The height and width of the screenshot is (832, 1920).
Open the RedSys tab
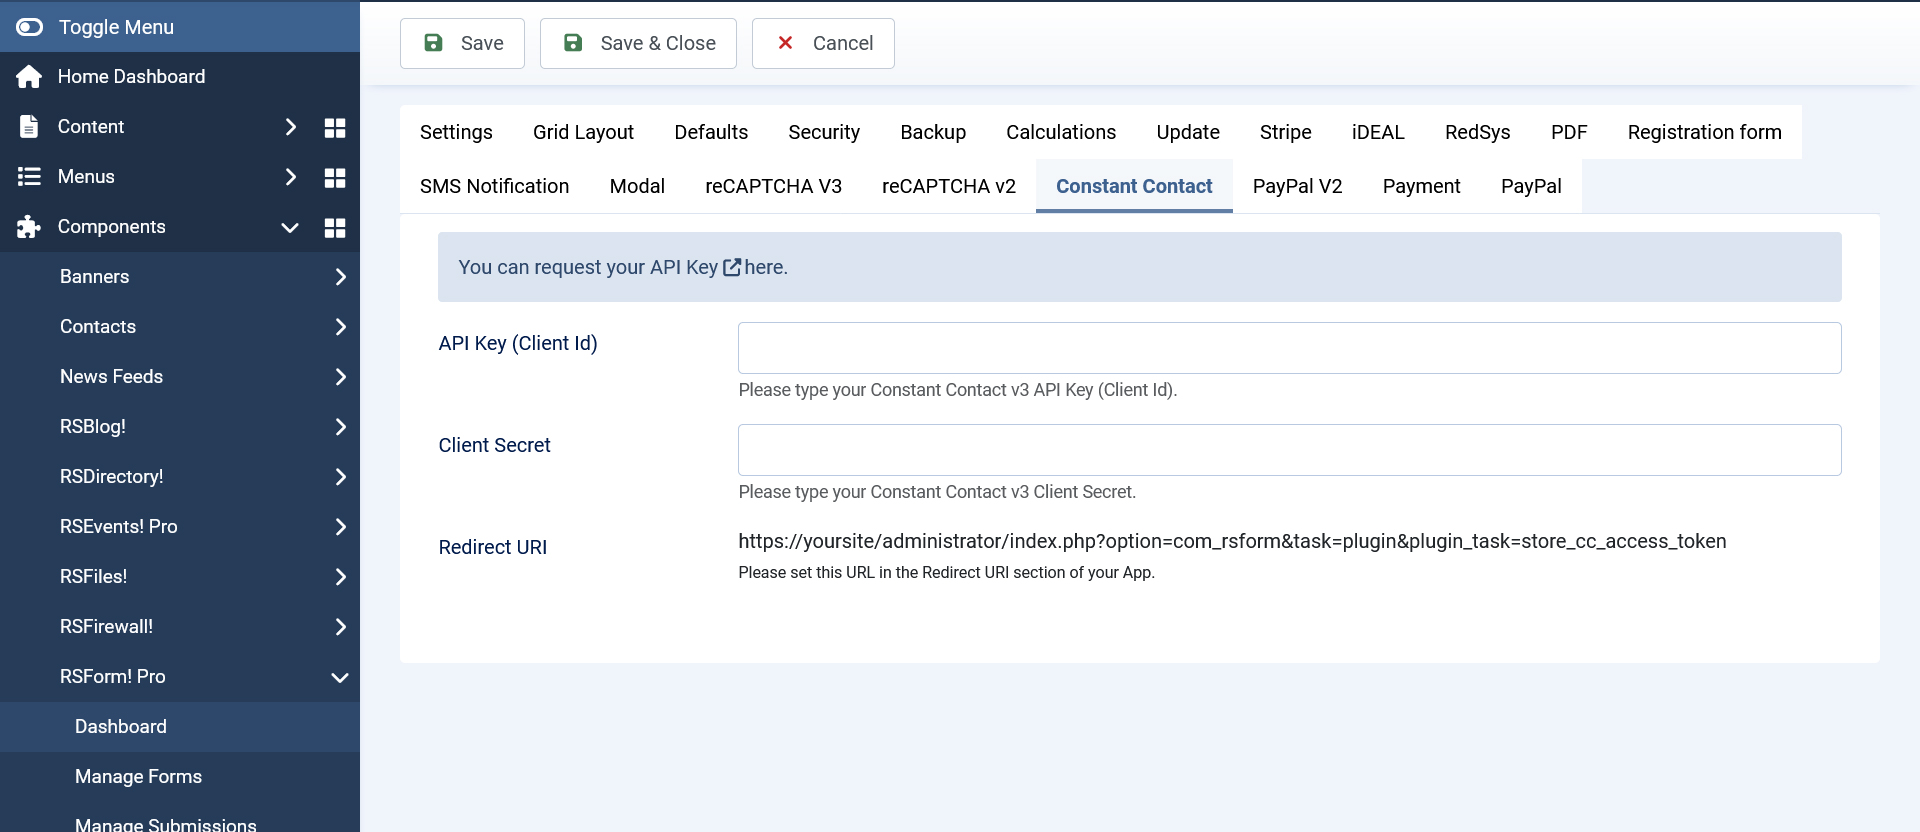tap(1478, 132)
